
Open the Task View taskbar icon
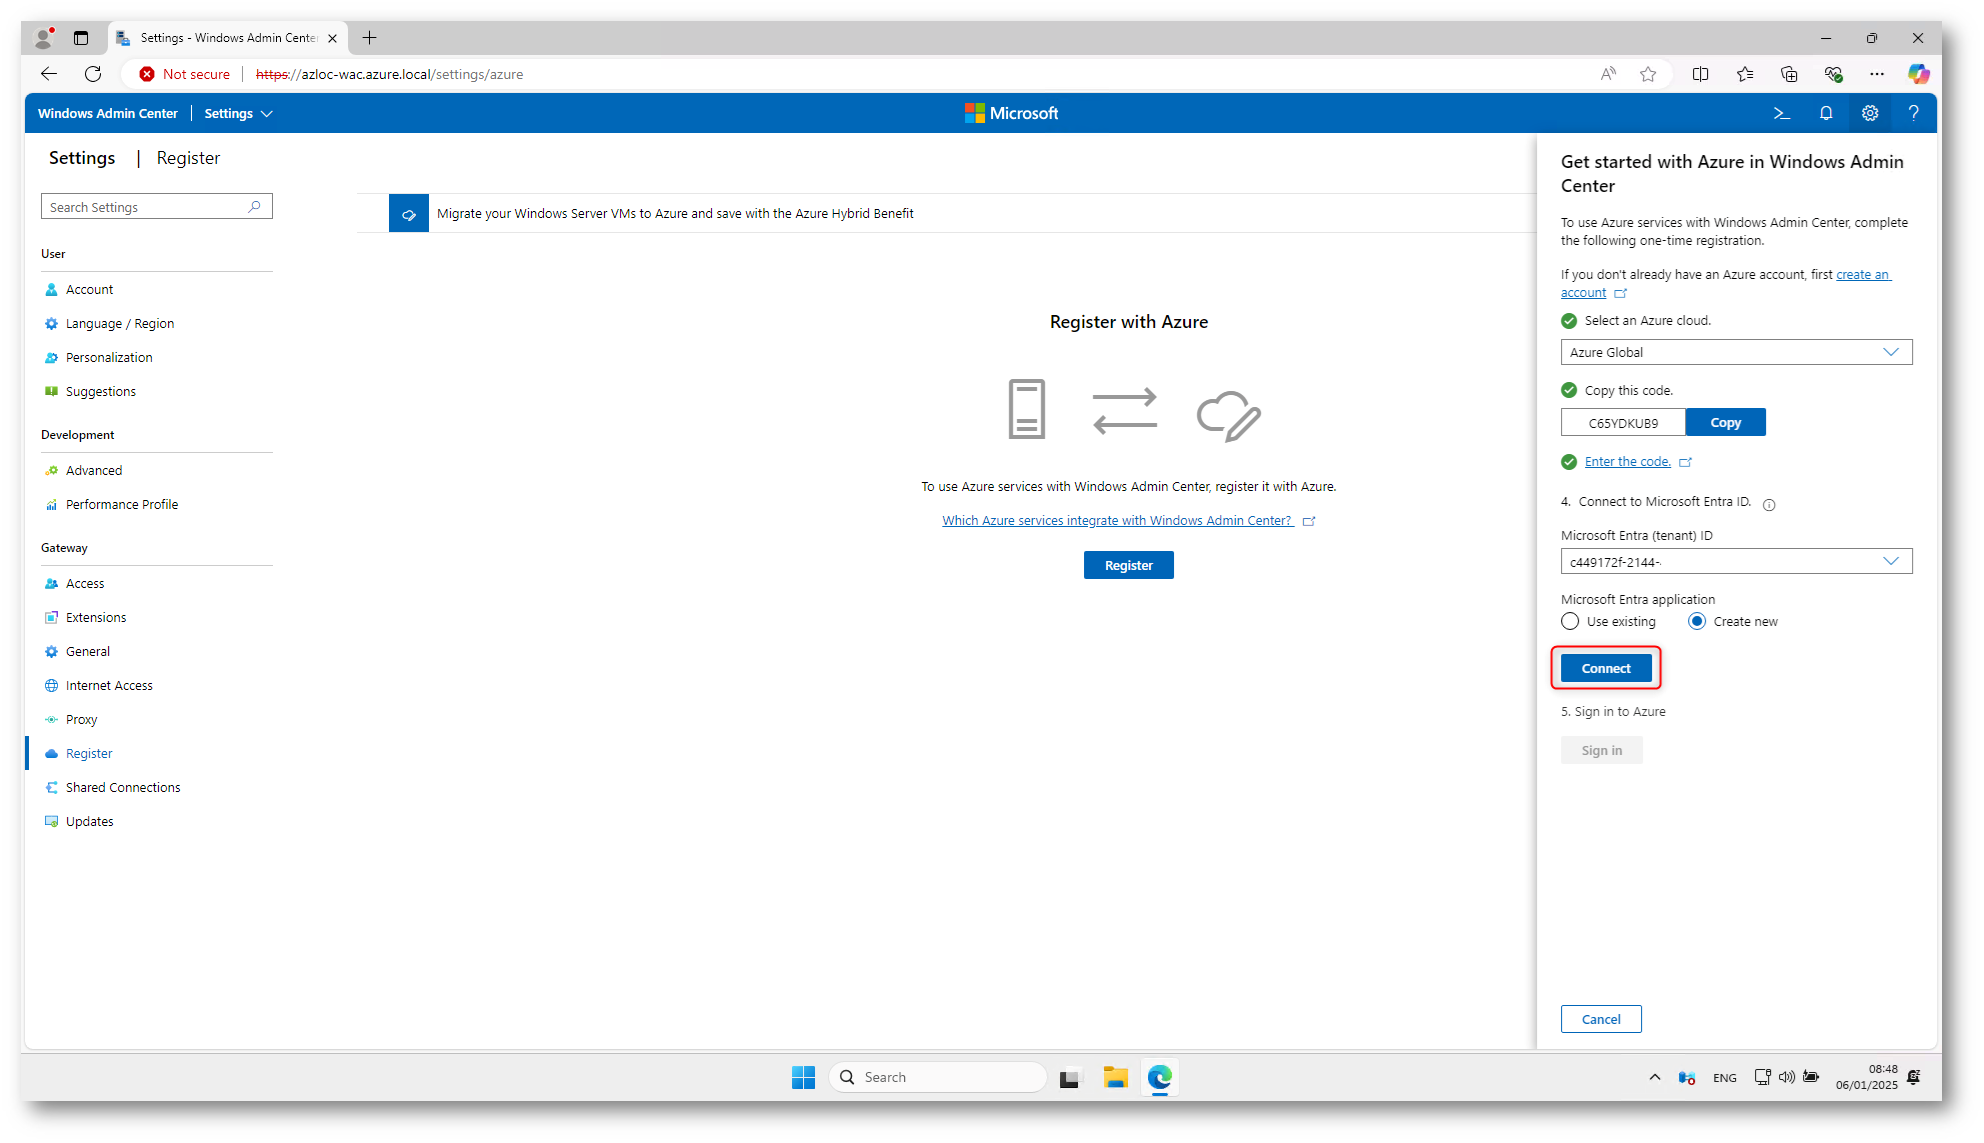[x=1071, y=1077]
